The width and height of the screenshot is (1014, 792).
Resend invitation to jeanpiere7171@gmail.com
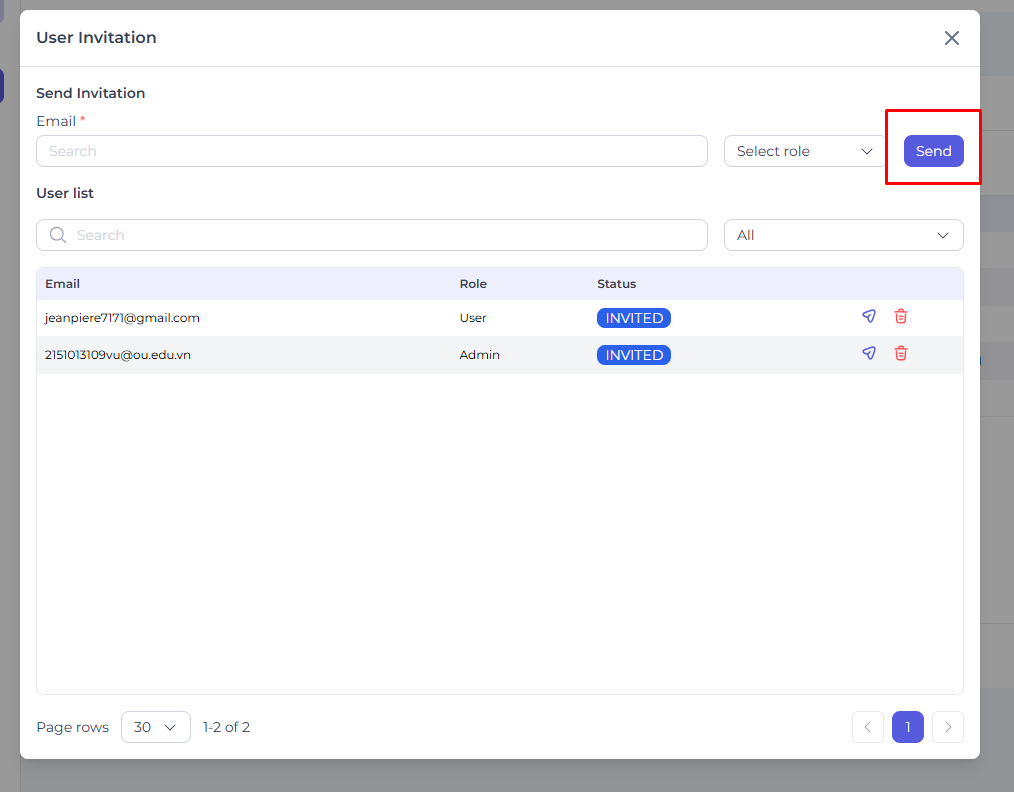click(868, 316)
